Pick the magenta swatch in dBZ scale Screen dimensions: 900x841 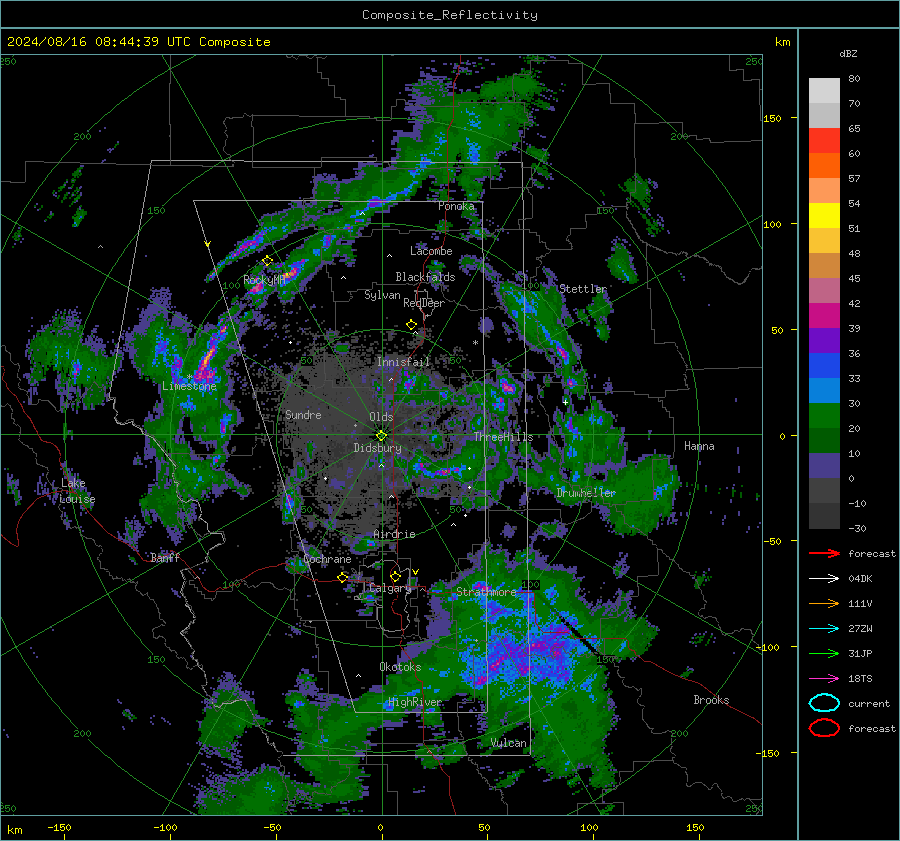(824, 316)
